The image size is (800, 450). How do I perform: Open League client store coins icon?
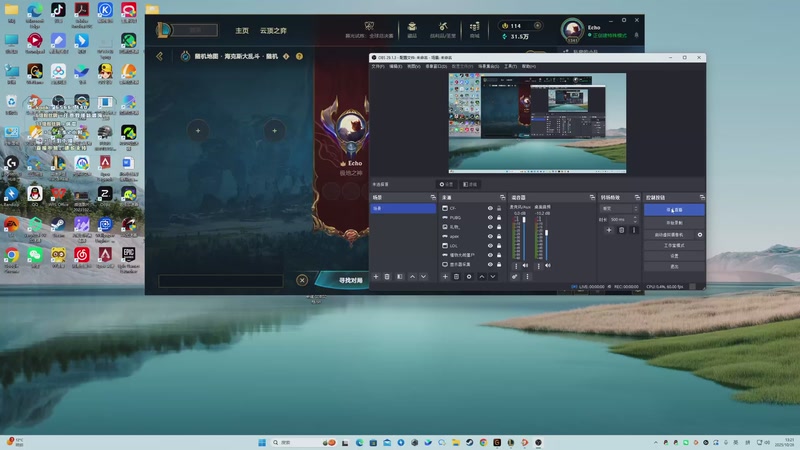474,26
